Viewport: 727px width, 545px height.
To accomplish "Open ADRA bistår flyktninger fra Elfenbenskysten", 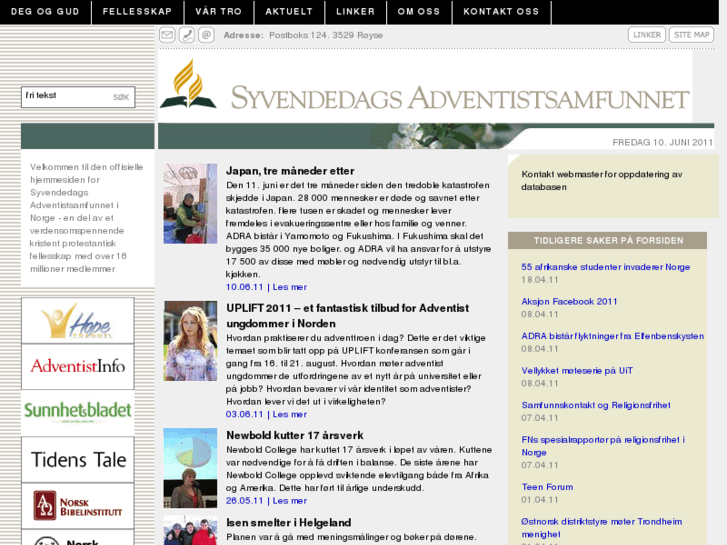I will click(612, 336).
